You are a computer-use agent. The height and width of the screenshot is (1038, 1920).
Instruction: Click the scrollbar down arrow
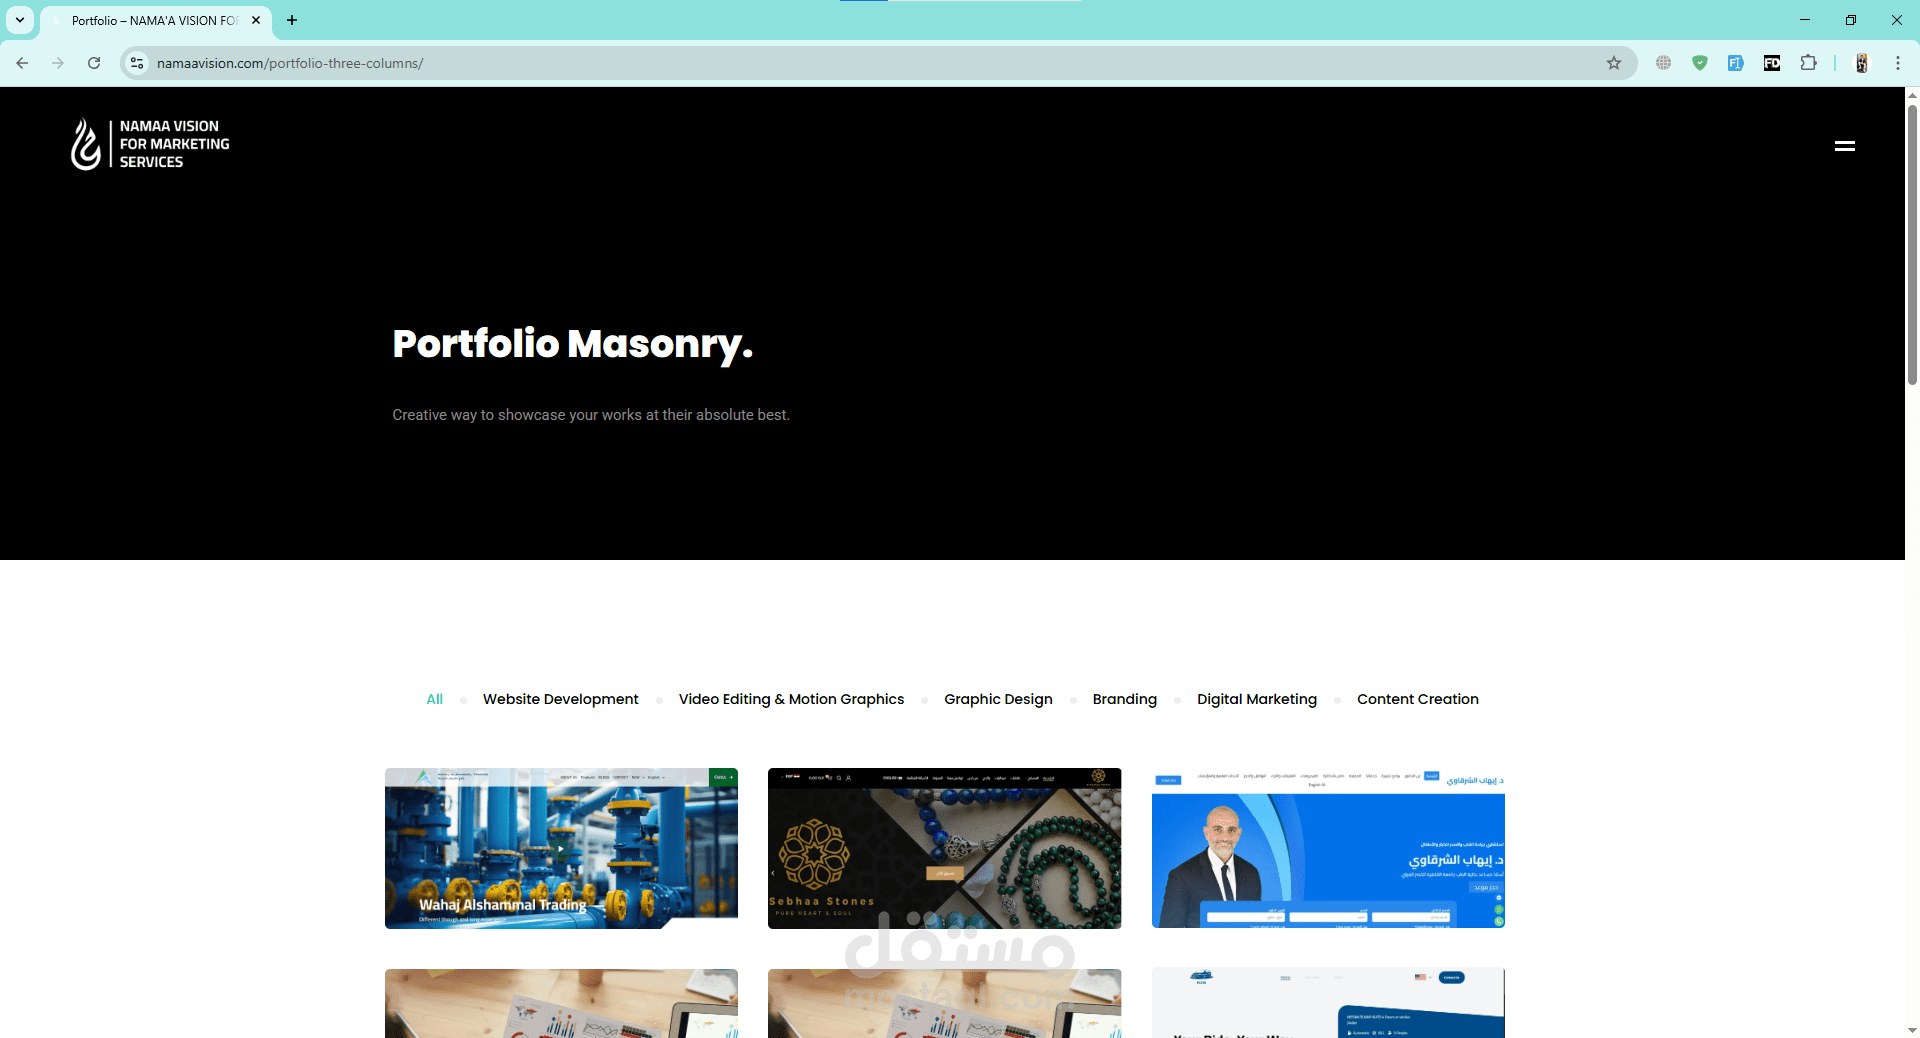pos(1912,1030)
